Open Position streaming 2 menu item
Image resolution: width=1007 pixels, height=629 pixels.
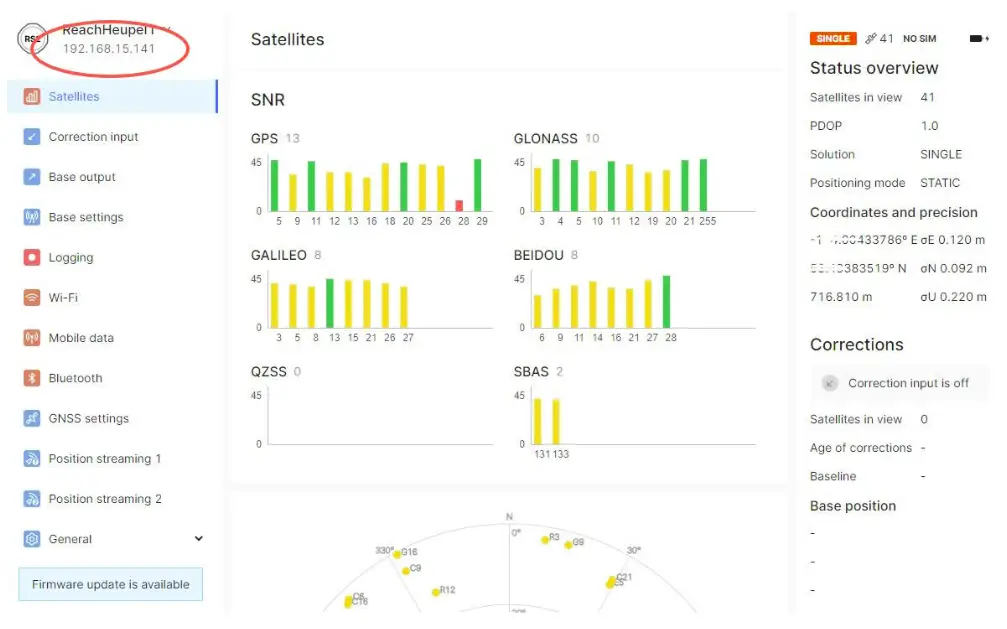(x=112, y=499)
